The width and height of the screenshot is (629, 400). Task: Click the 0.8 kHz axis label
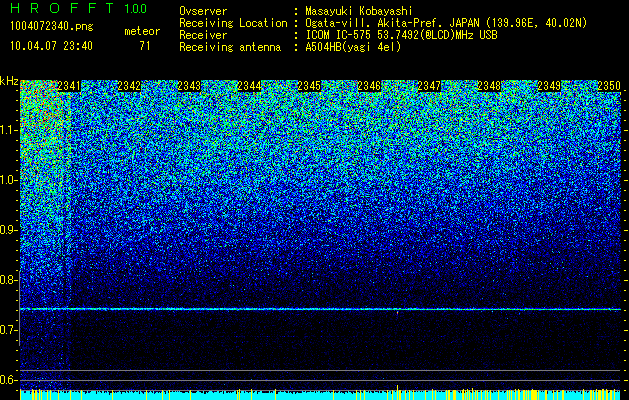pos(8,280)
